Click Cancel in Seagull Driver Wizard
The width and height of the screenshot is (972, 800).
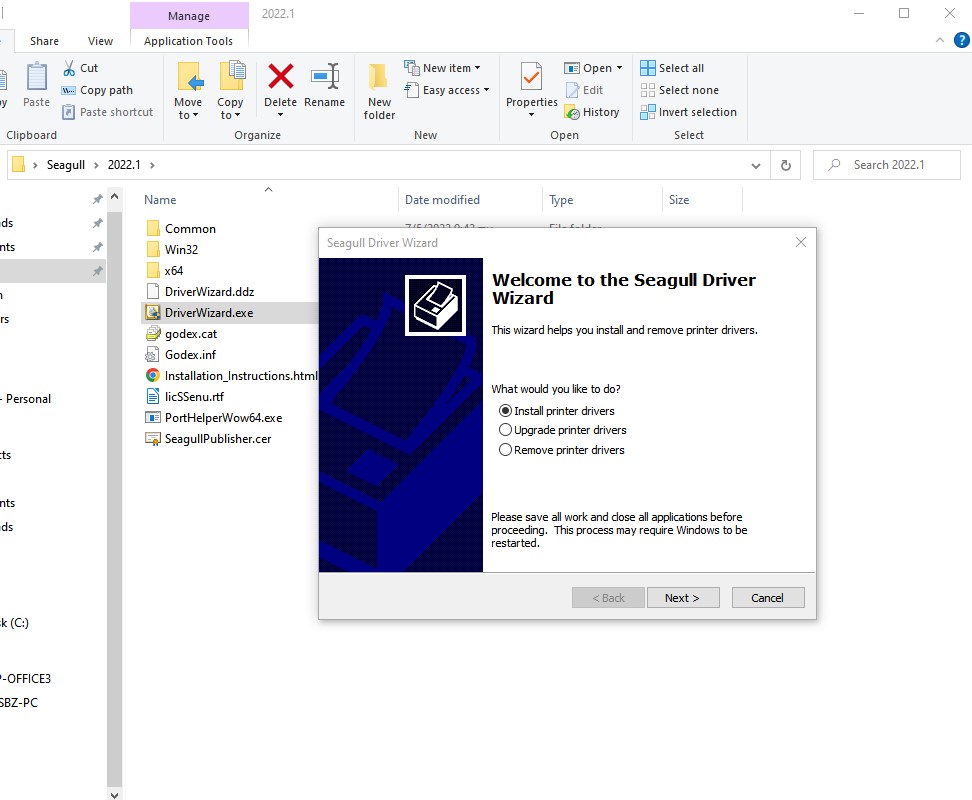pos(767,598)
